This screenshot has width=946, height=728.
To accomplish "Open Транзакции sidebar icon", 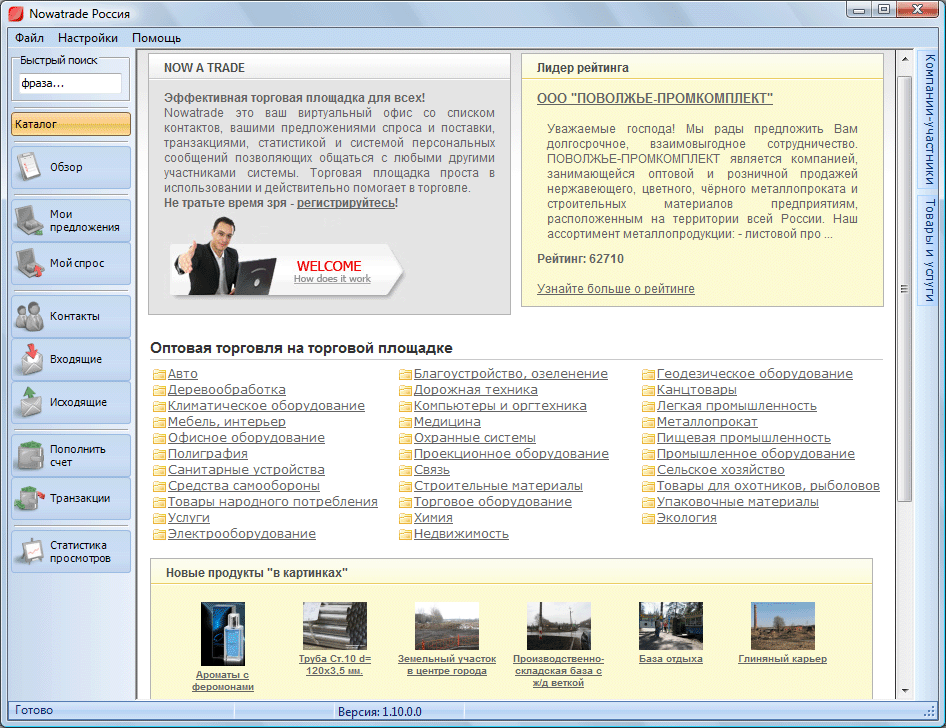I will 30,498.
